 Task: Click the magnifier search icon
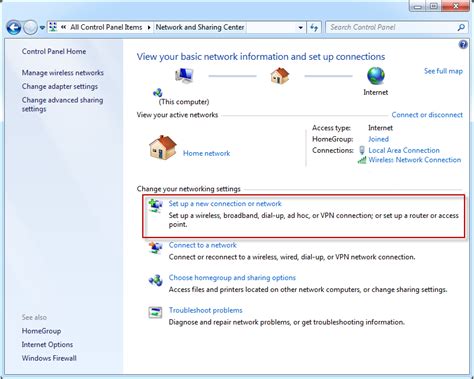(461, 27)
